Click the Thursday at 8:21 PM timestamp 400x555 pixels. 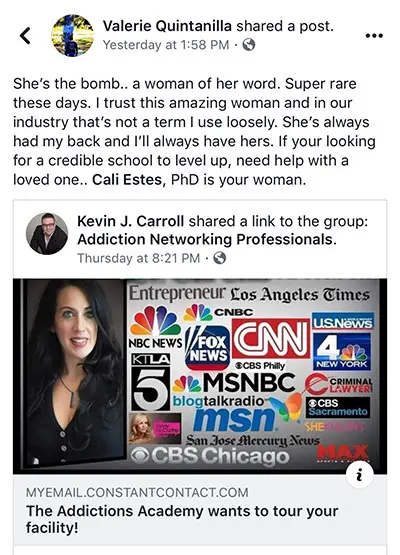pyautogui.click(x=139, y=258)
